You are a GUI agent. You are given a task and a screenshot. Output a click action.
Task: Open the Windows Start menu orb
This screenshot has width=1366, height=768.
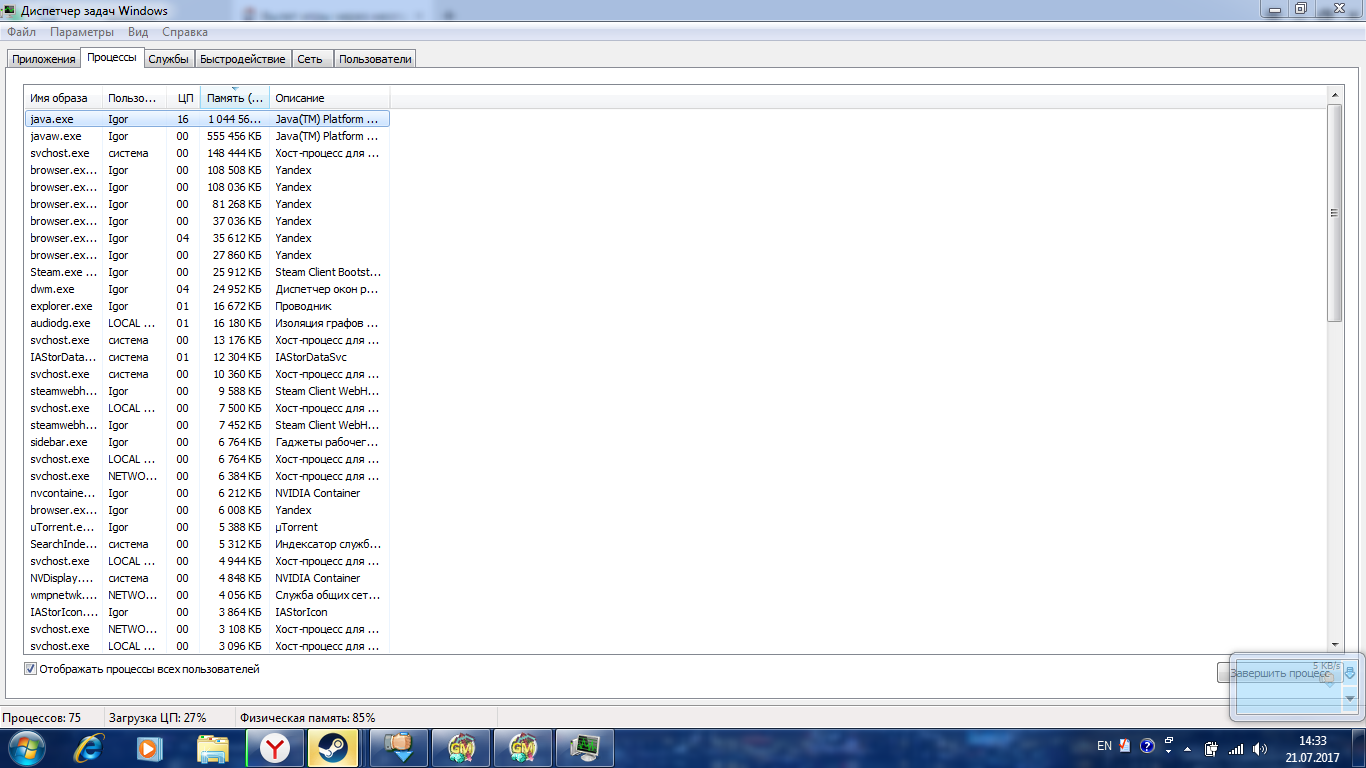(x=26, y=747)
